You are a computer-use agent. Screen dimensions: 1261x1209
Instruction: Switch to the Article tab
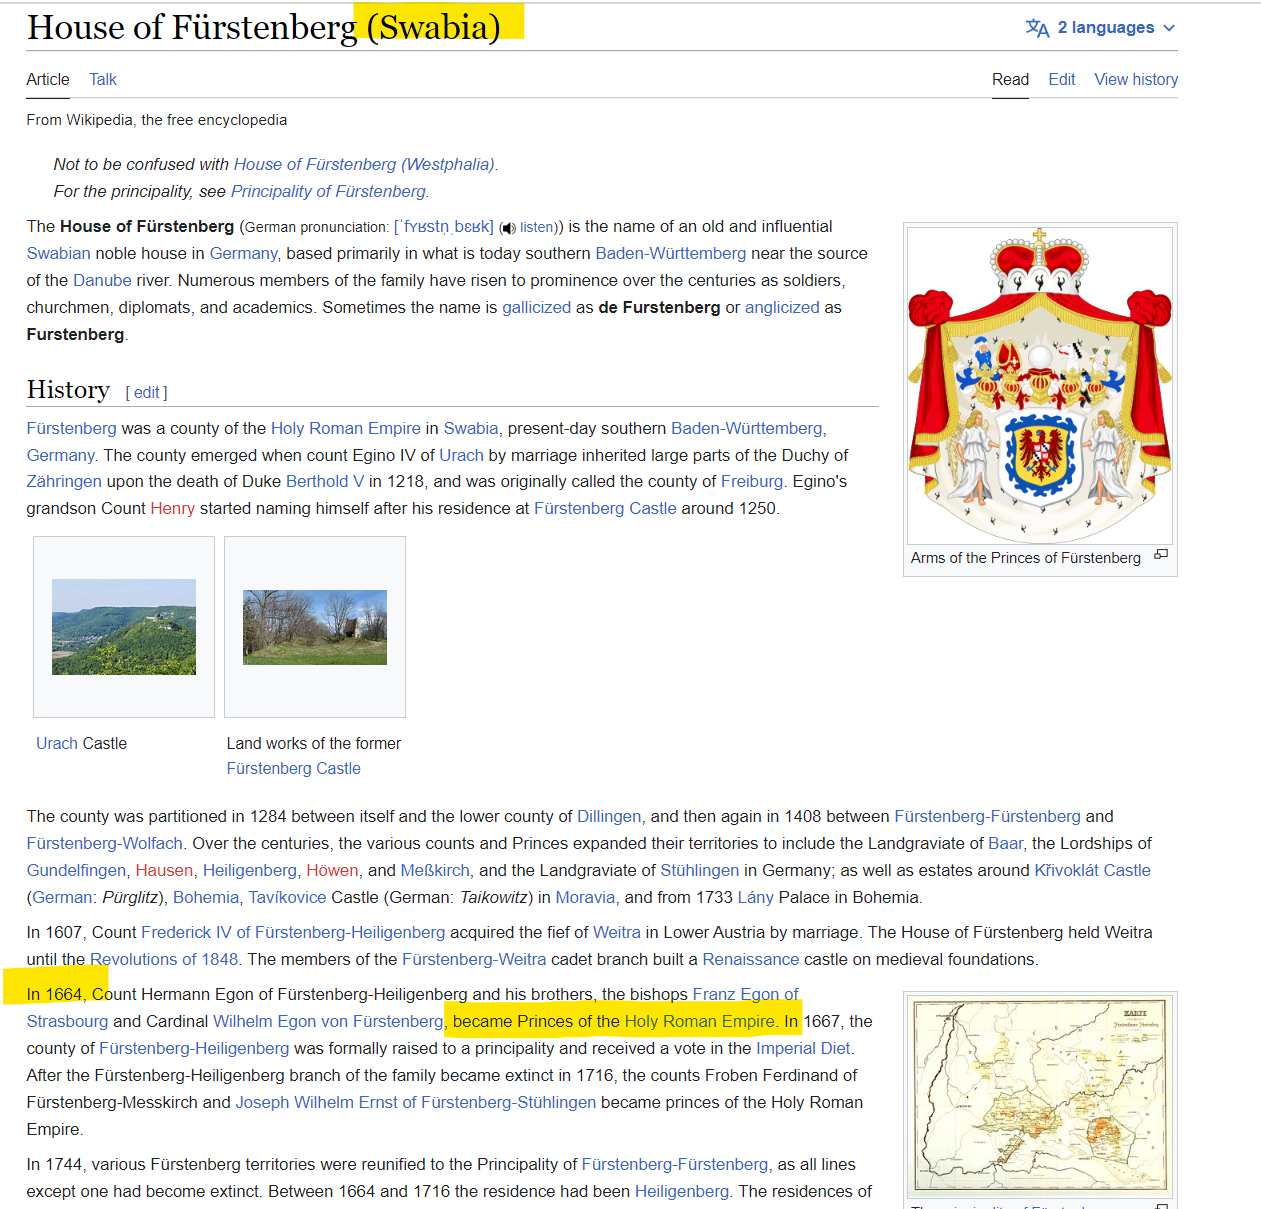[48, 79]
